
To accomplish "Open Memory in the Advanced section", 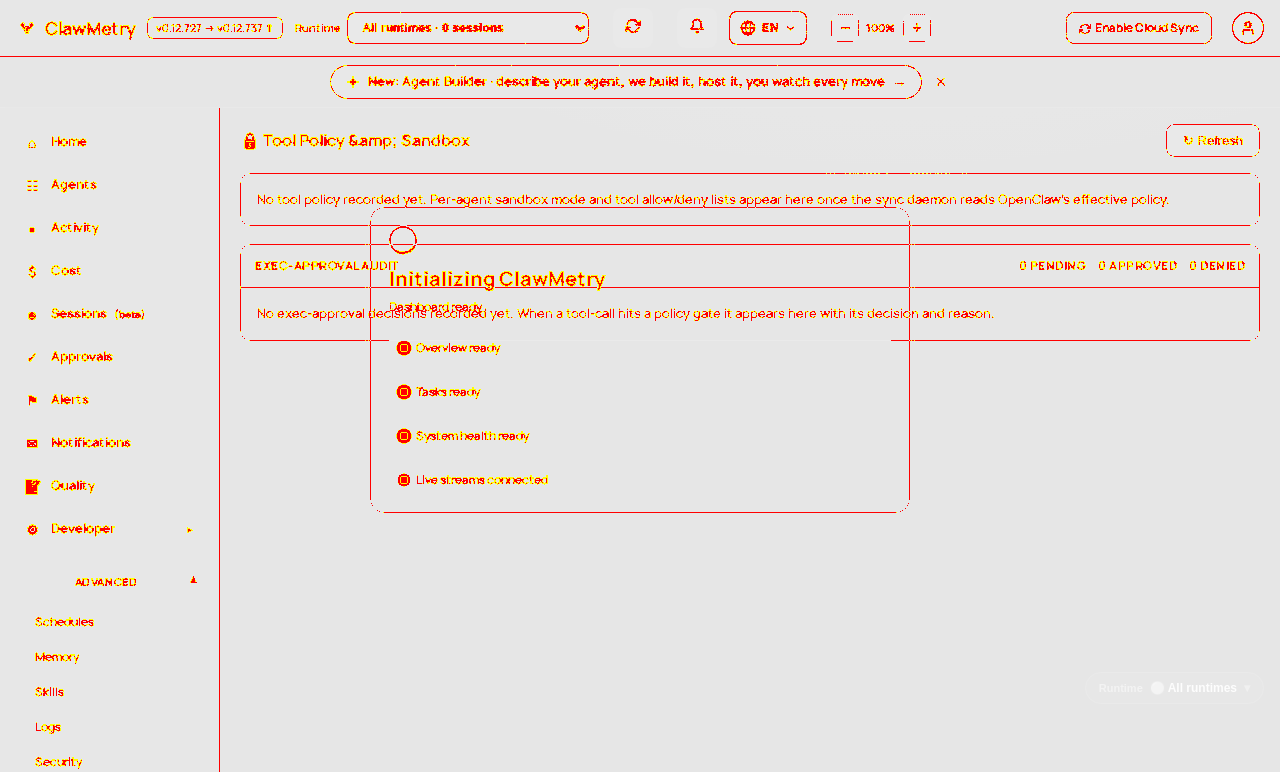I will pyautogui.click(x=57, y=657).
